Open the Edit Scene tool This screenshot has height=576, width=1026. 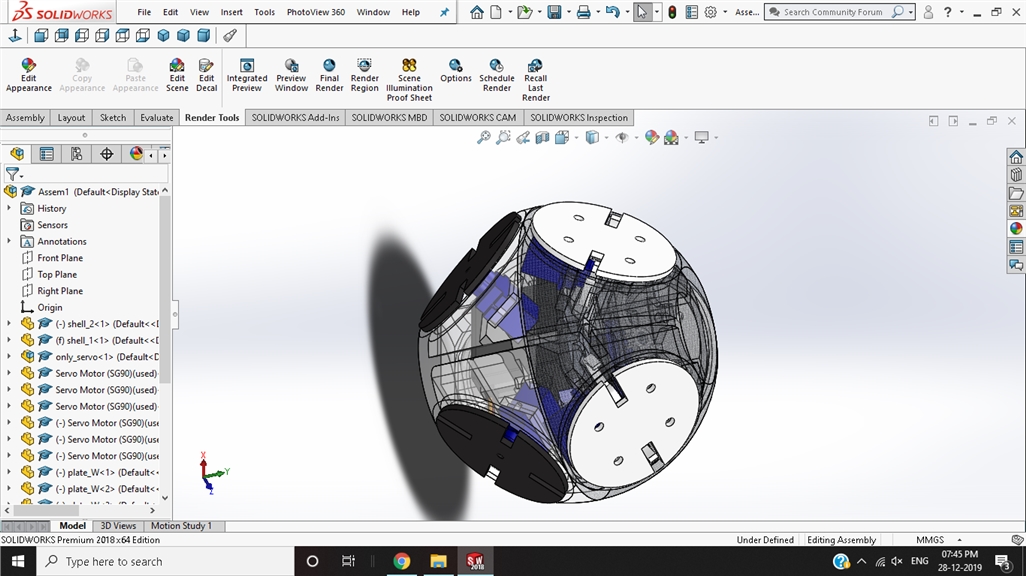point(177,75)
